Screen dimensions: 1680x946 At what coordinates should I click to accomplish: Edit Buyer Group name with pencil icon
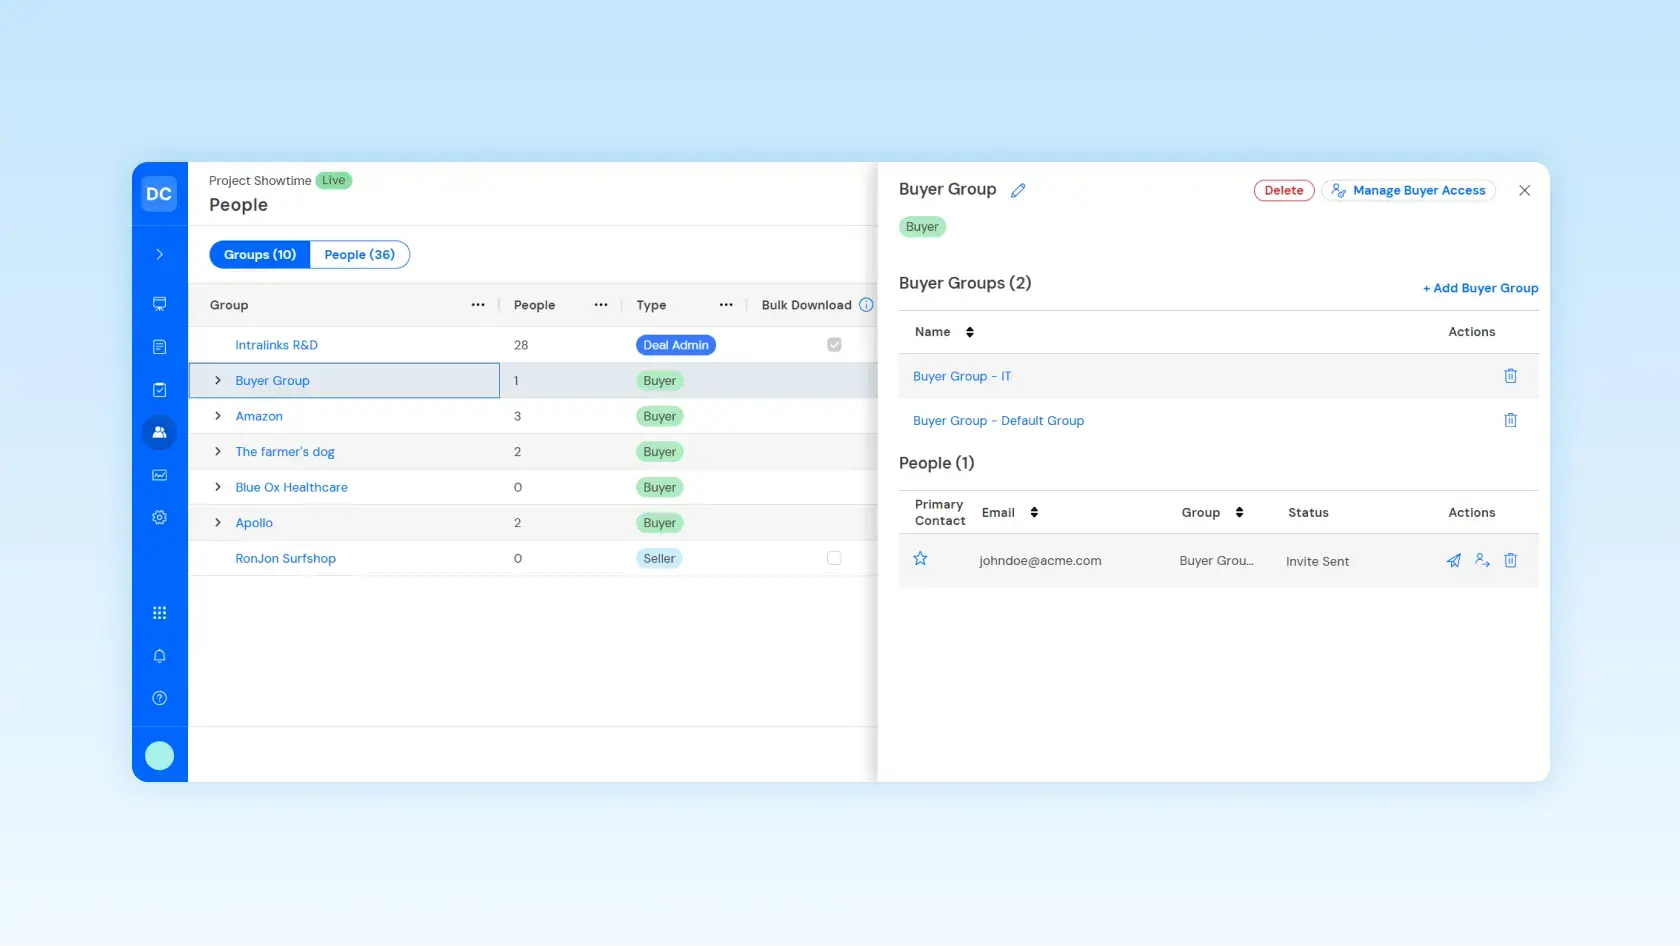click(1018, 190)
